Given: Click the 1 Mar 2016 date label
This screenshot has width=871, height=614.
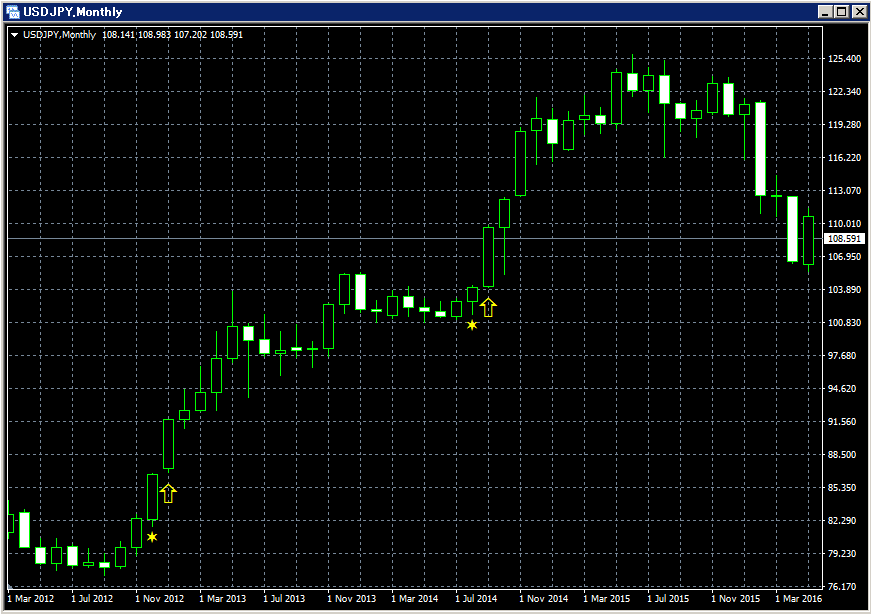Looking at the screenshot, I should 799,598.
